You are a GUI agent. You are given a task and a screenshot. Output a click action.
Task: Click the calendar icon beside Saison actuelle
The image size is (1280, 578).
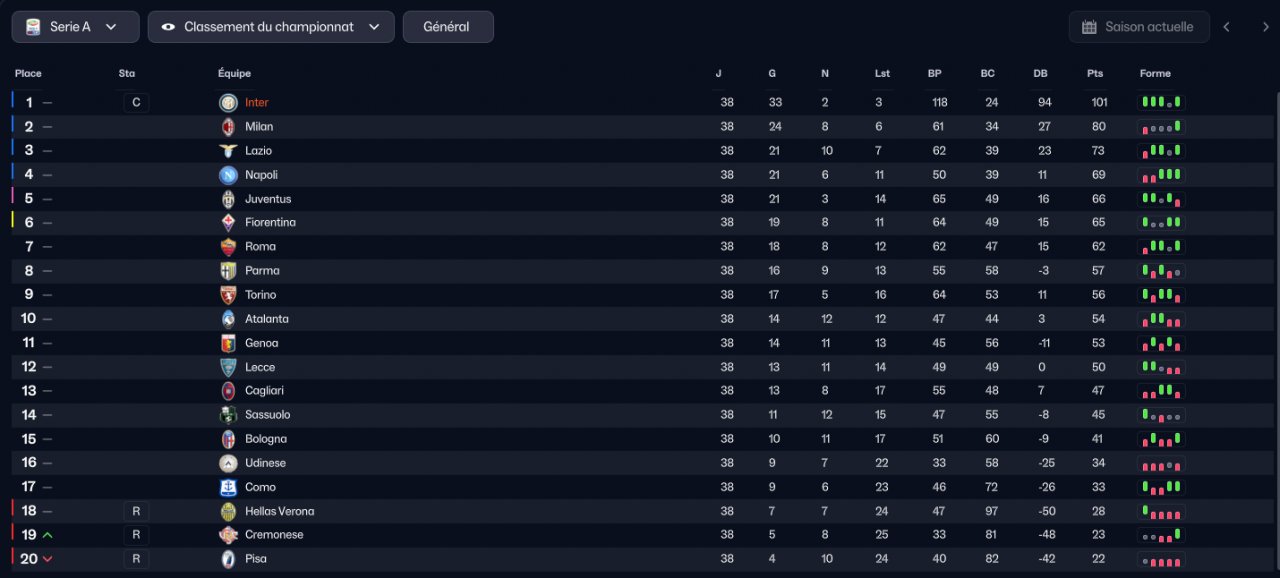pyautogui.click(x=1089, y=27)
